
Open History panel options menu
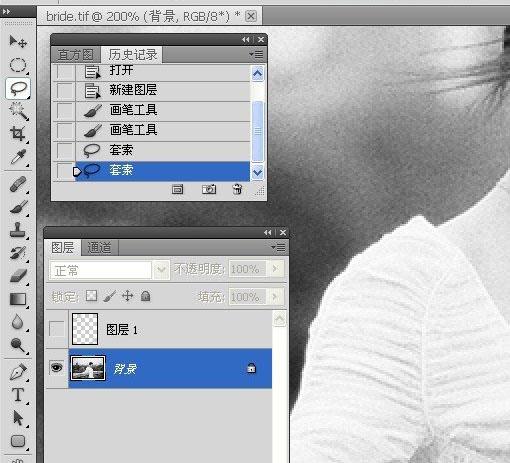pyautogui.click(x=256, y=54)
